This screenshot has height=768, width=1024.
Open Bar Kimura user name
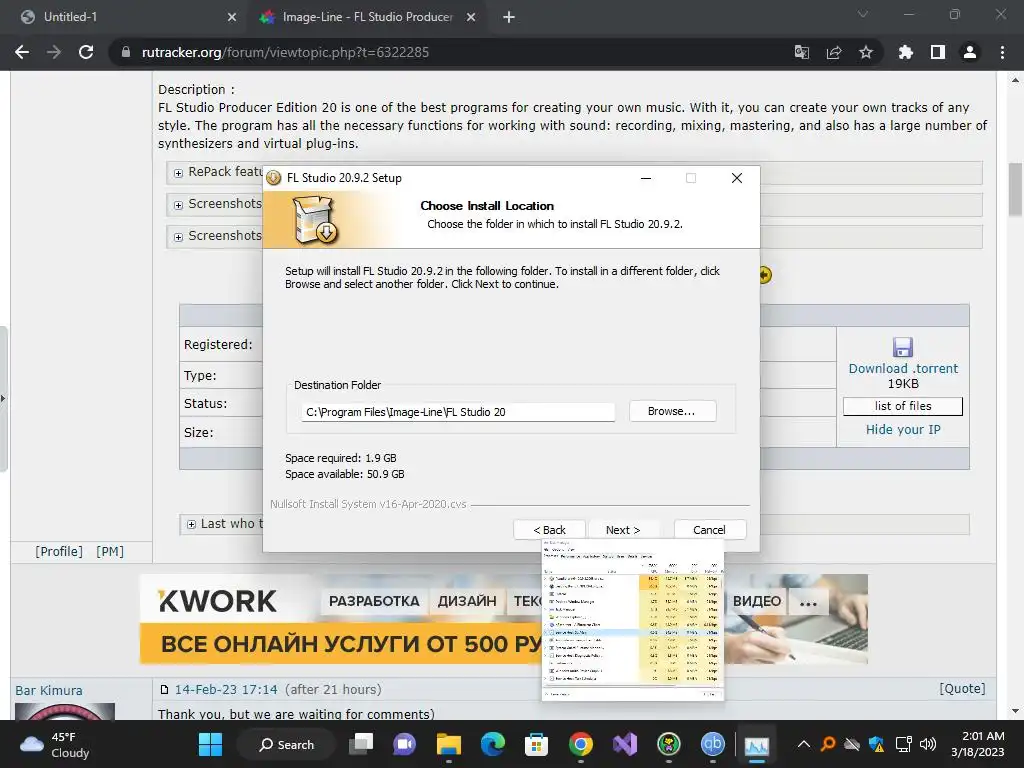point(49,690)
